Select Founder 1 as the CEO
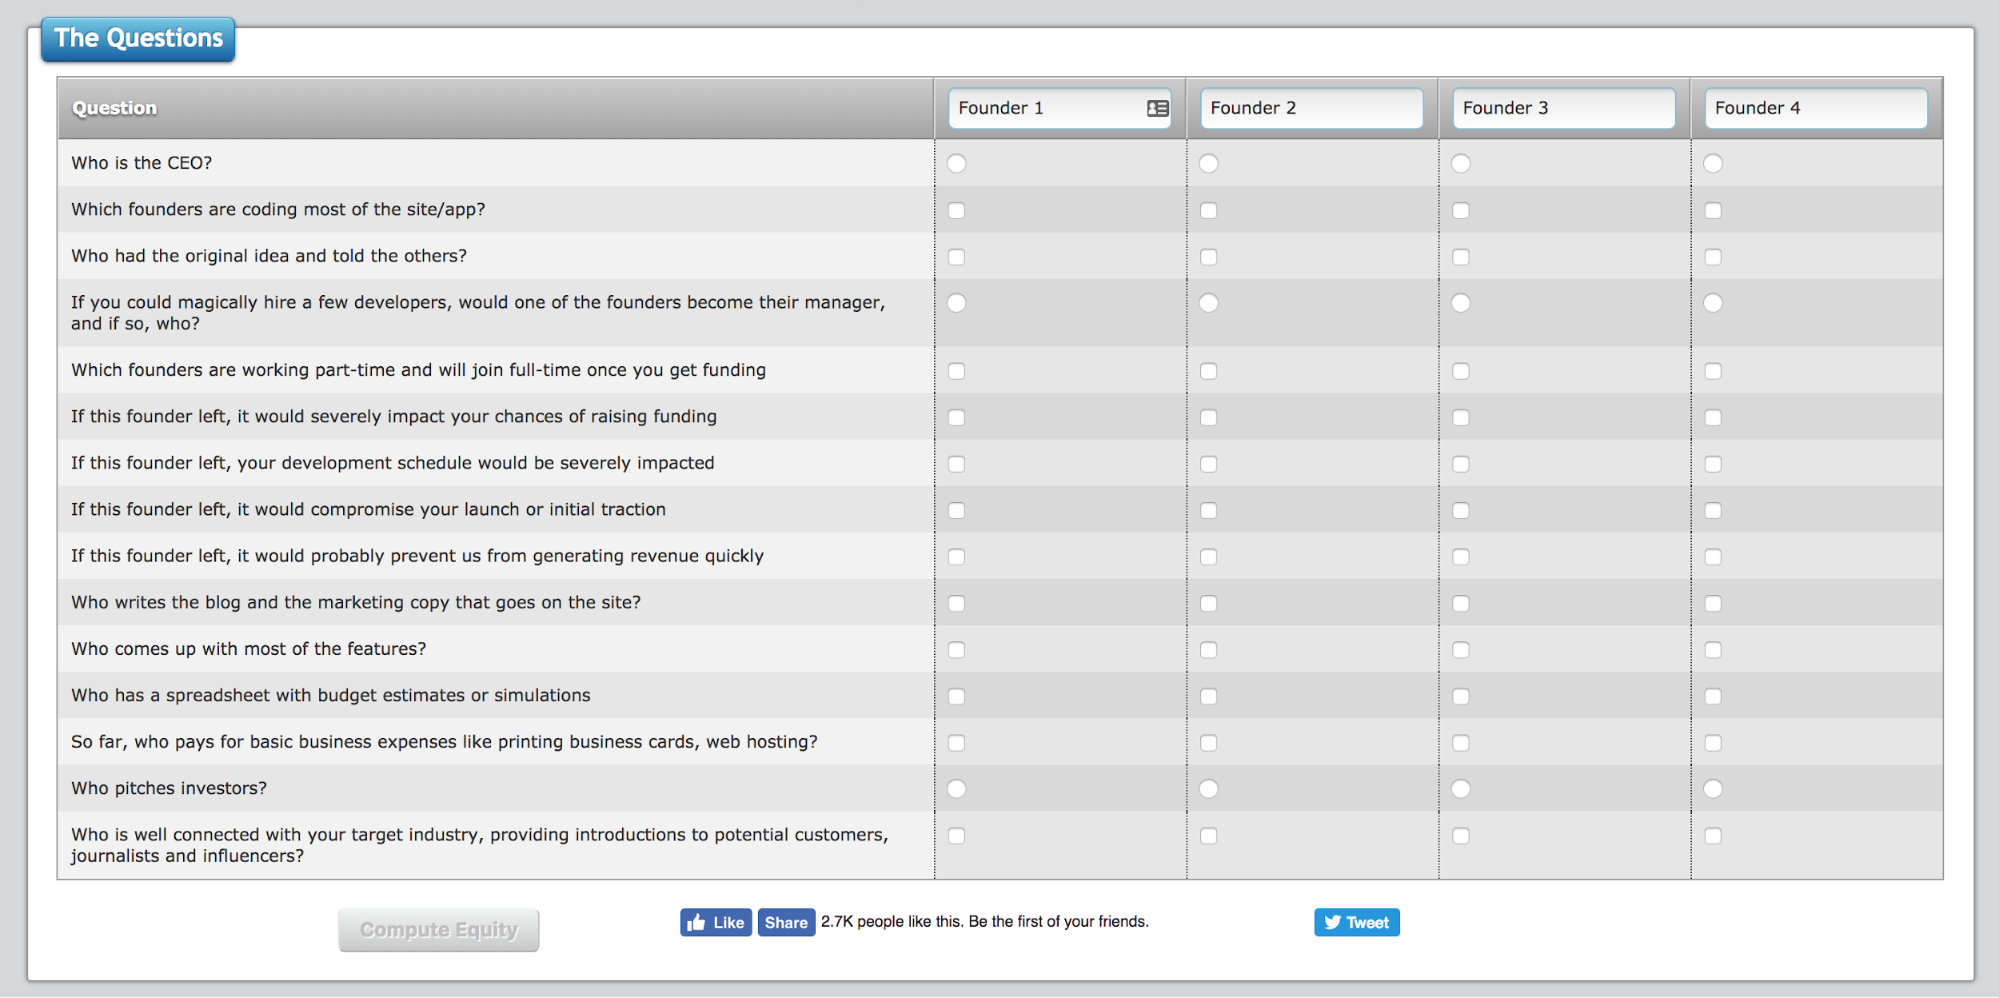This screenshot has height=998, width=1999. 957,163
